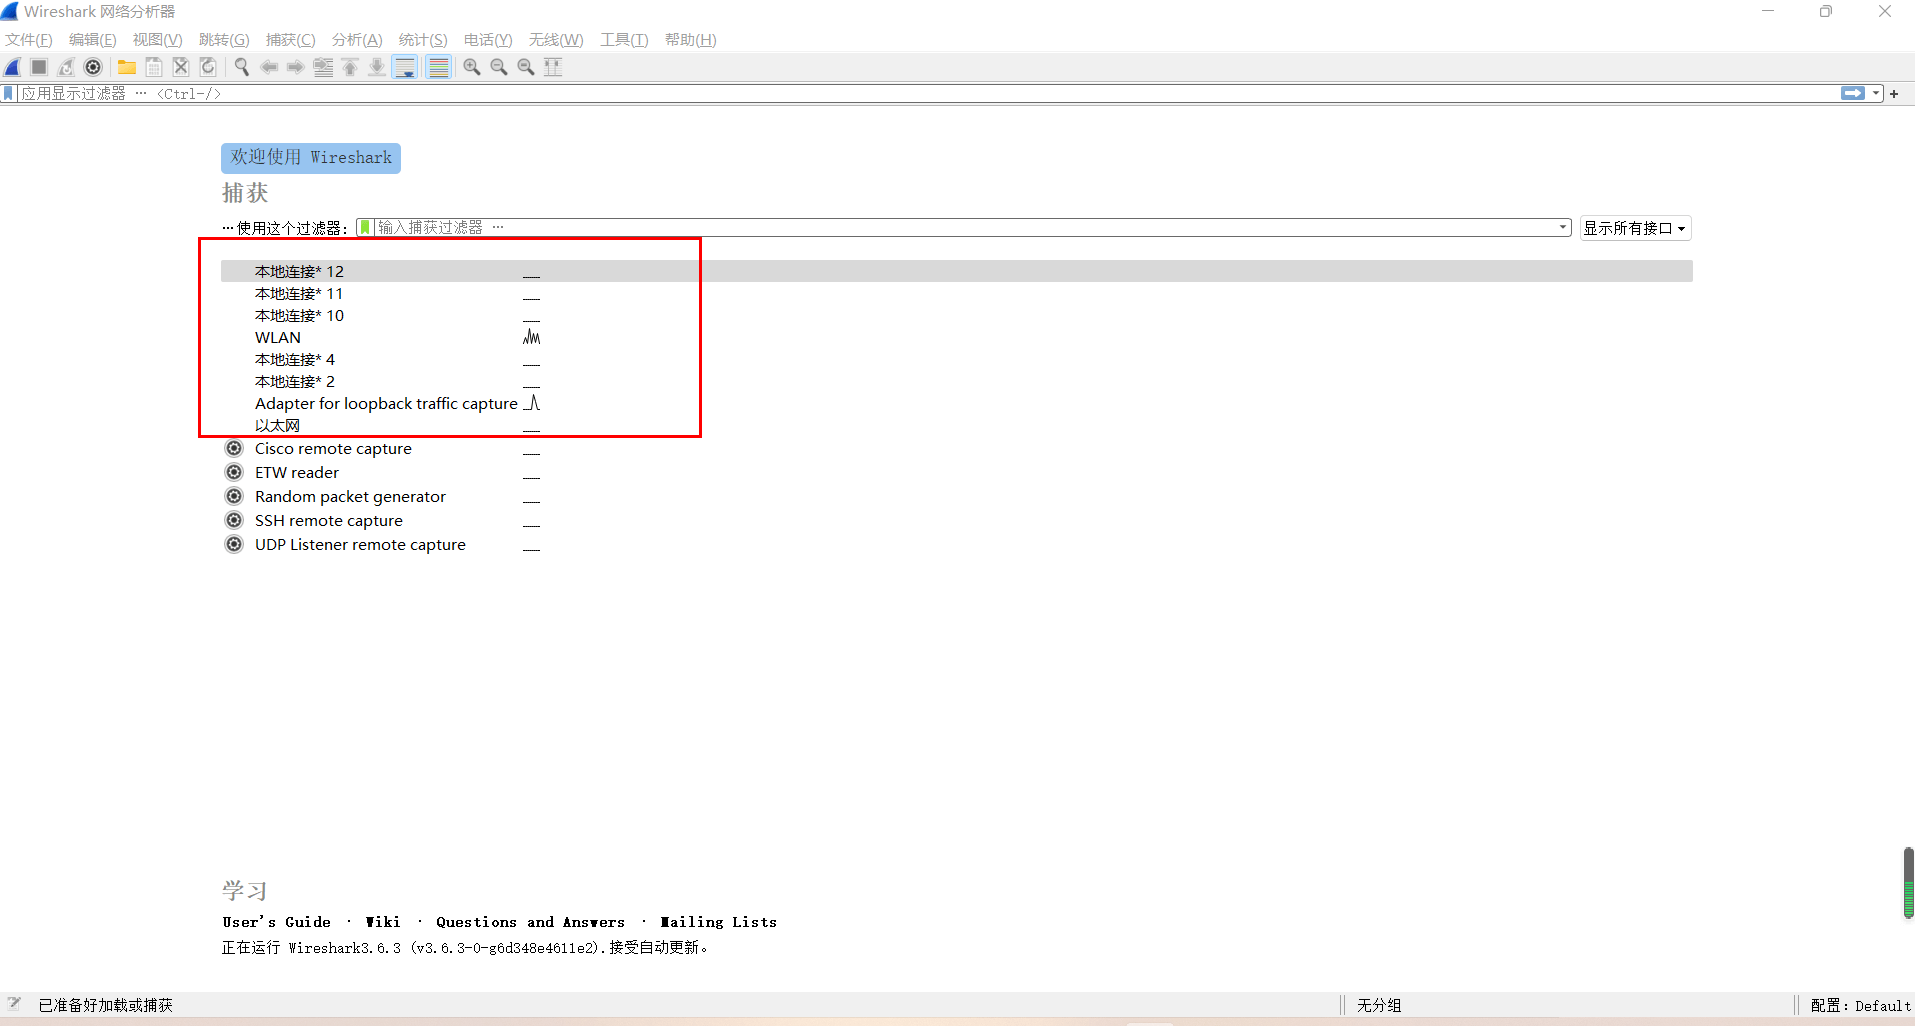Open the 帮助(H) menu

coord(690,40)
